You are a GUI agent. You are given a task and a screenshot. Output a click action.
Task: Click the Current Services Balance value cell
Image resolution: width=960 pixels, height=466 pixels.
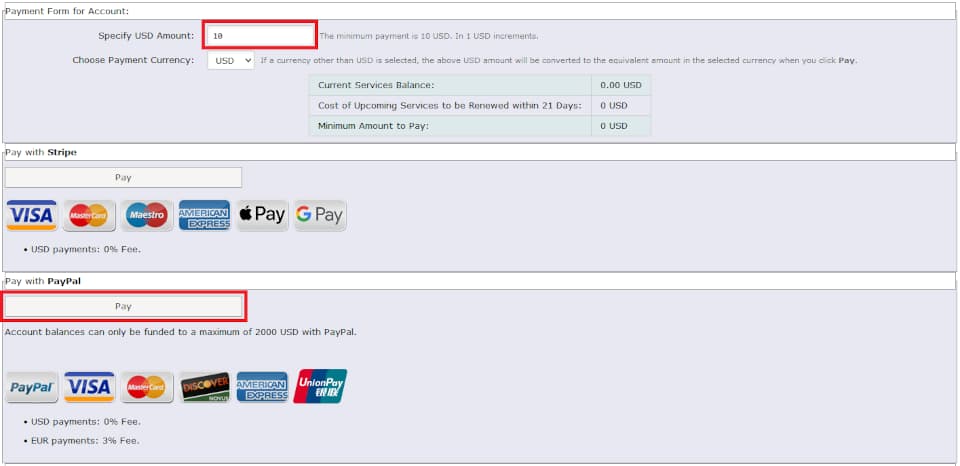(x=621, y=85)
